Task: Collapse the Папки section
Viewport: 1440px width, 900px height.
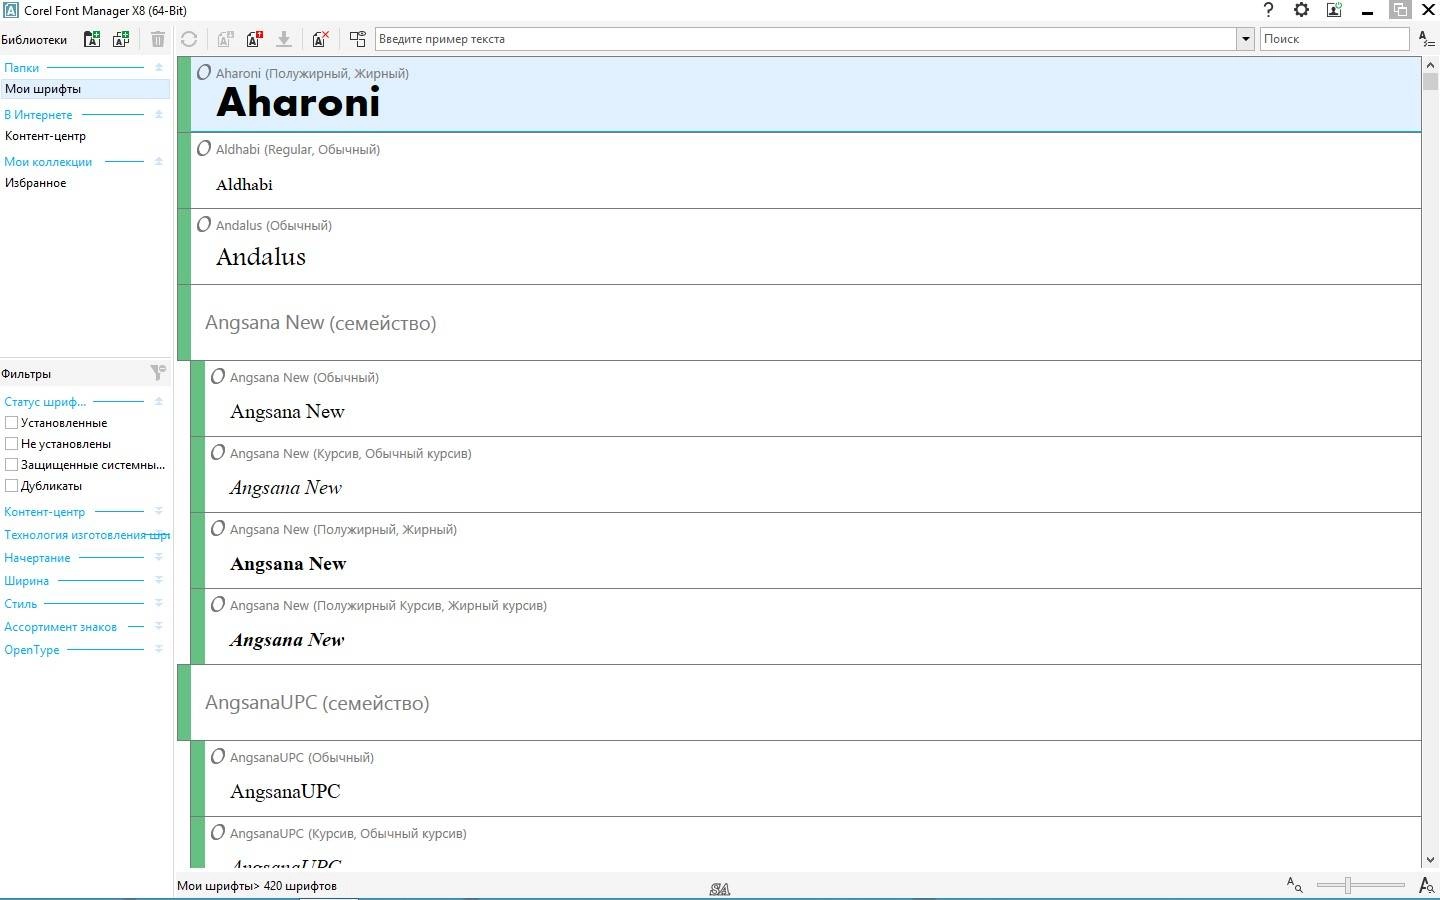Action: point(158,67)
